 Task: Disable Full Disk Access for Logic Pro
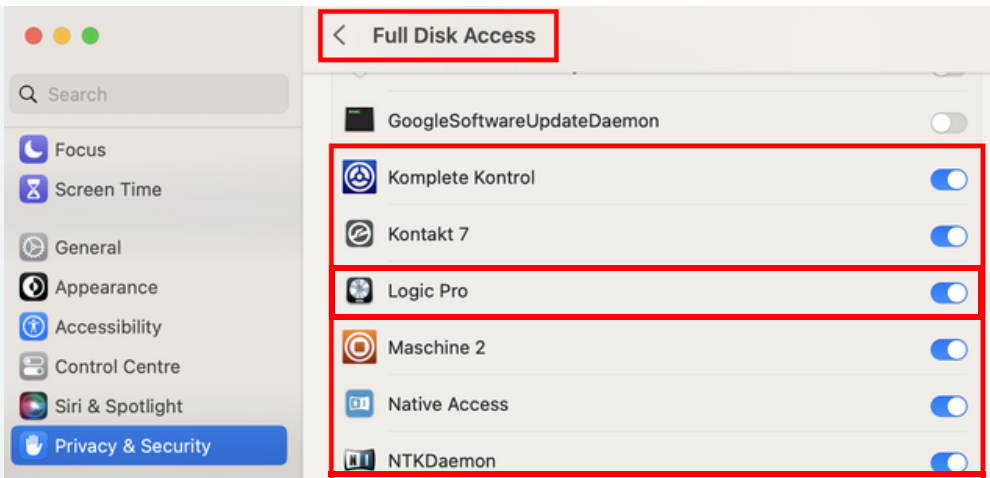pos(948,292)
